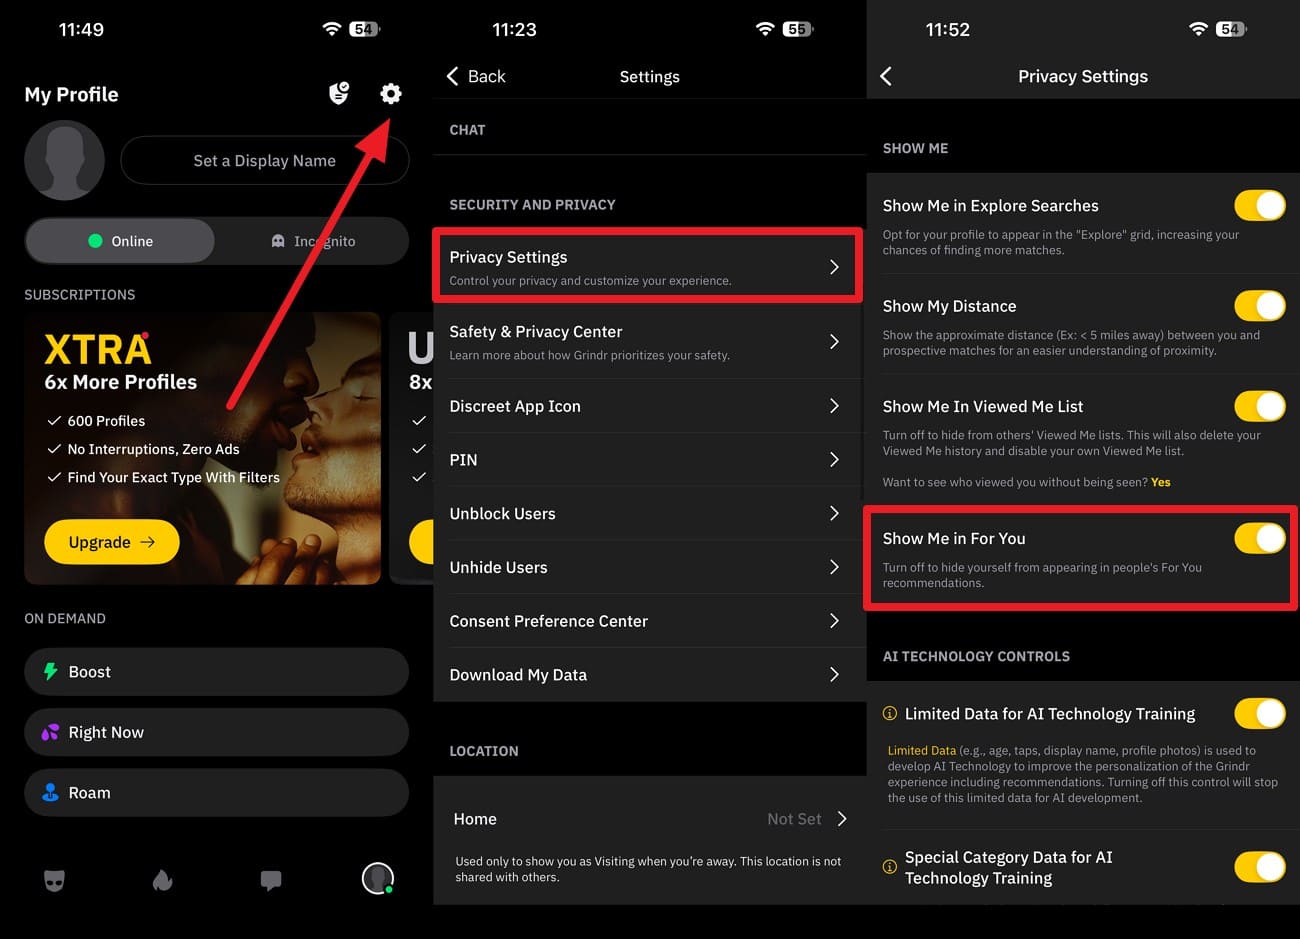1300x939 pixels.
Task: Open settings via the gear icon
Action: (390, 94)
